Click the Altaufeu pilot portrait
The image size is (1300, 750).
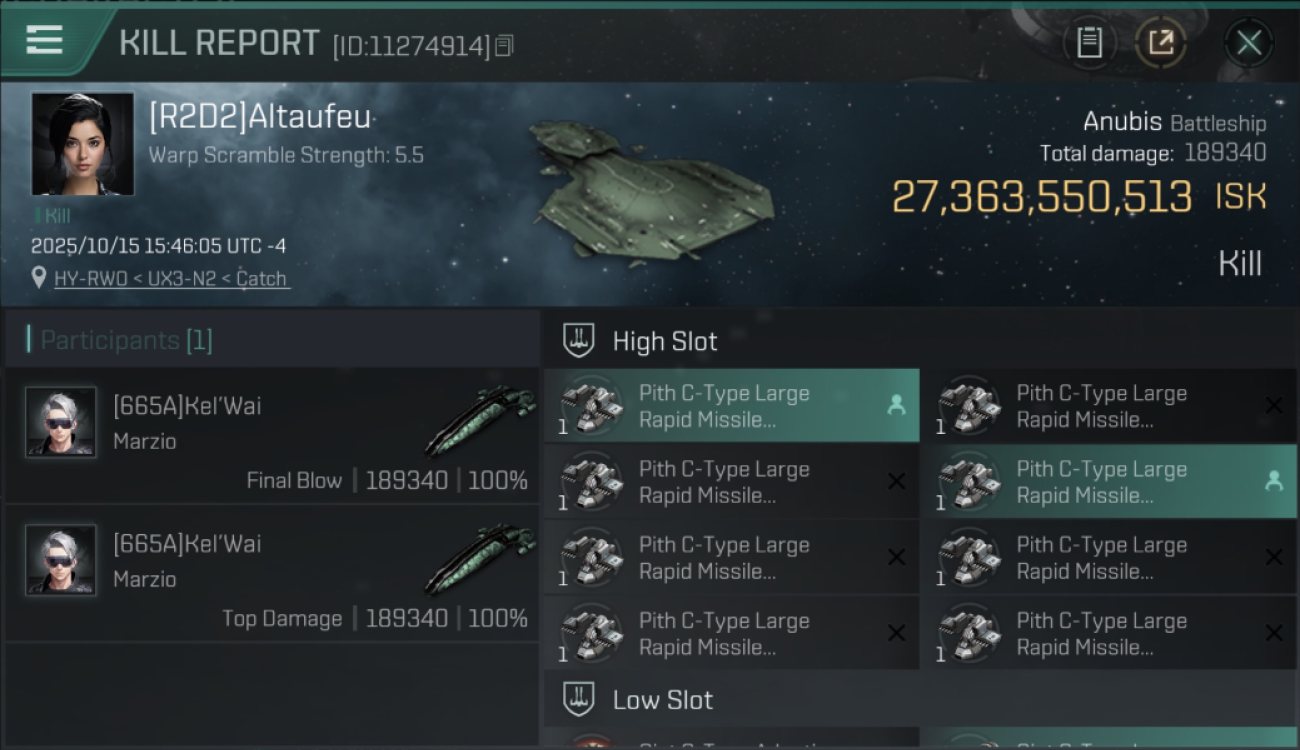click(82, 143)
